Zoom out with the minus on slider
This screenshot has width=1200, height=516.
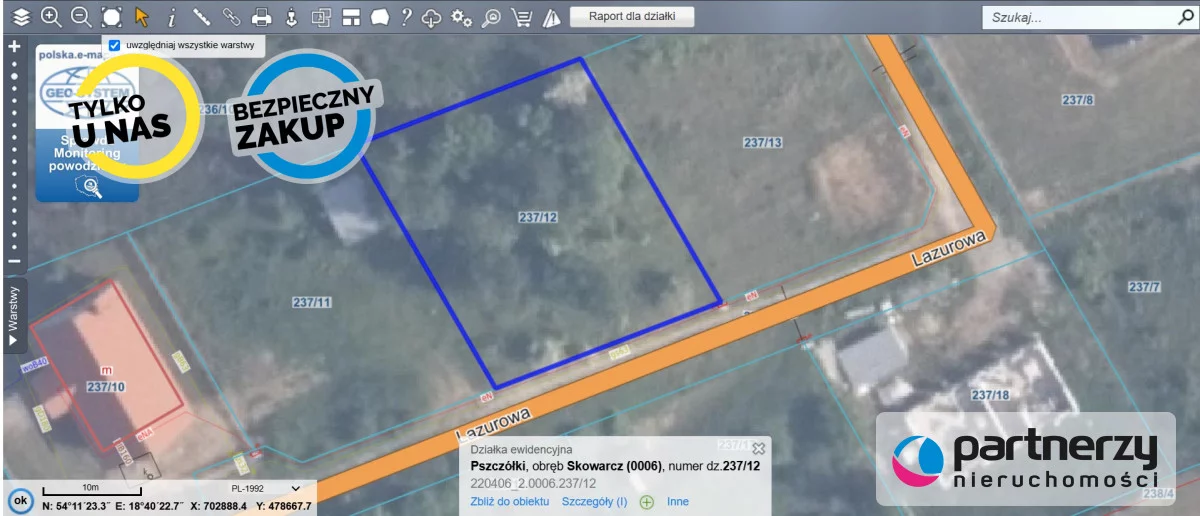(14, 261)
